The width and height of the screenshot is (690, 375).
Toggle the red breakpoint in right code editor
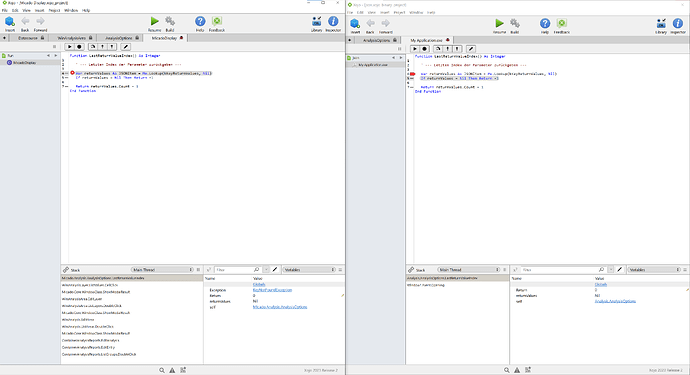(x=412, y=74)
